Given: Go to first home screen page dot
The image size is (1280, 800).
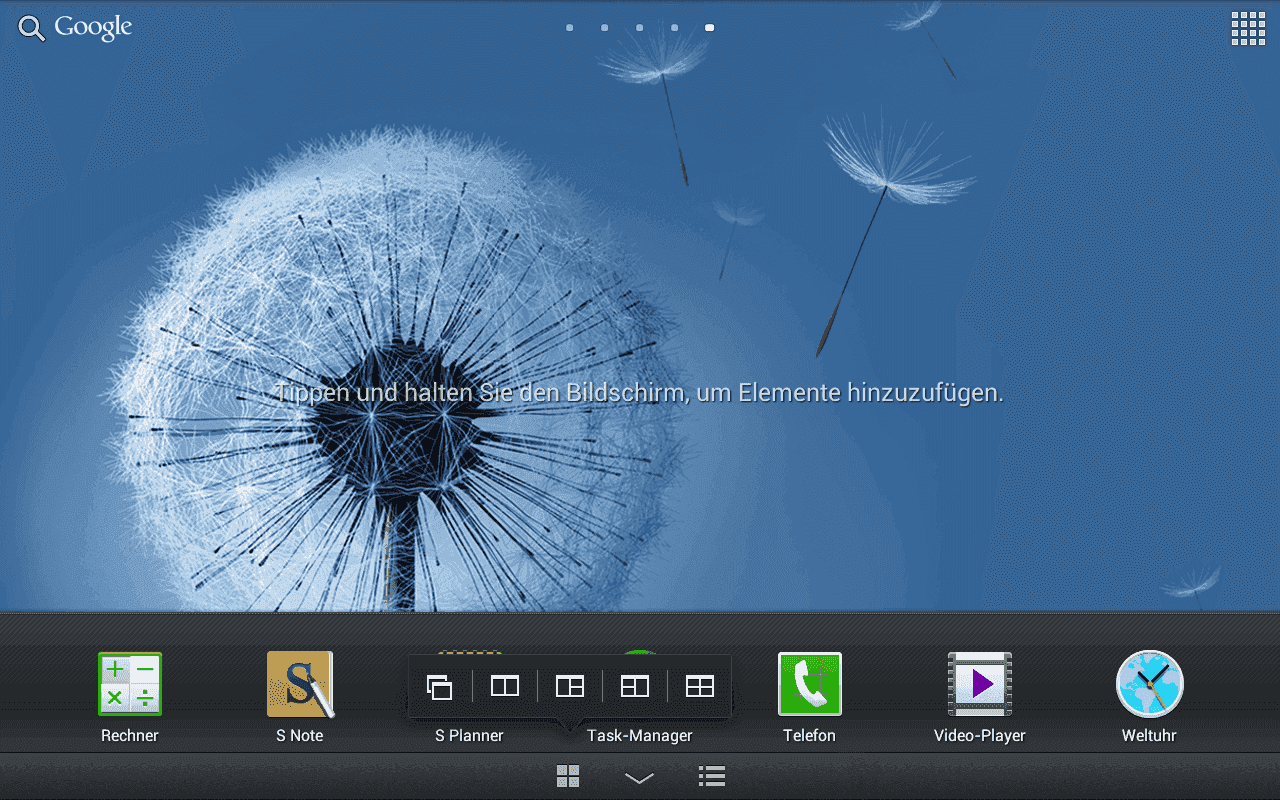Looking at the screenshot, I should coord(570,28).
